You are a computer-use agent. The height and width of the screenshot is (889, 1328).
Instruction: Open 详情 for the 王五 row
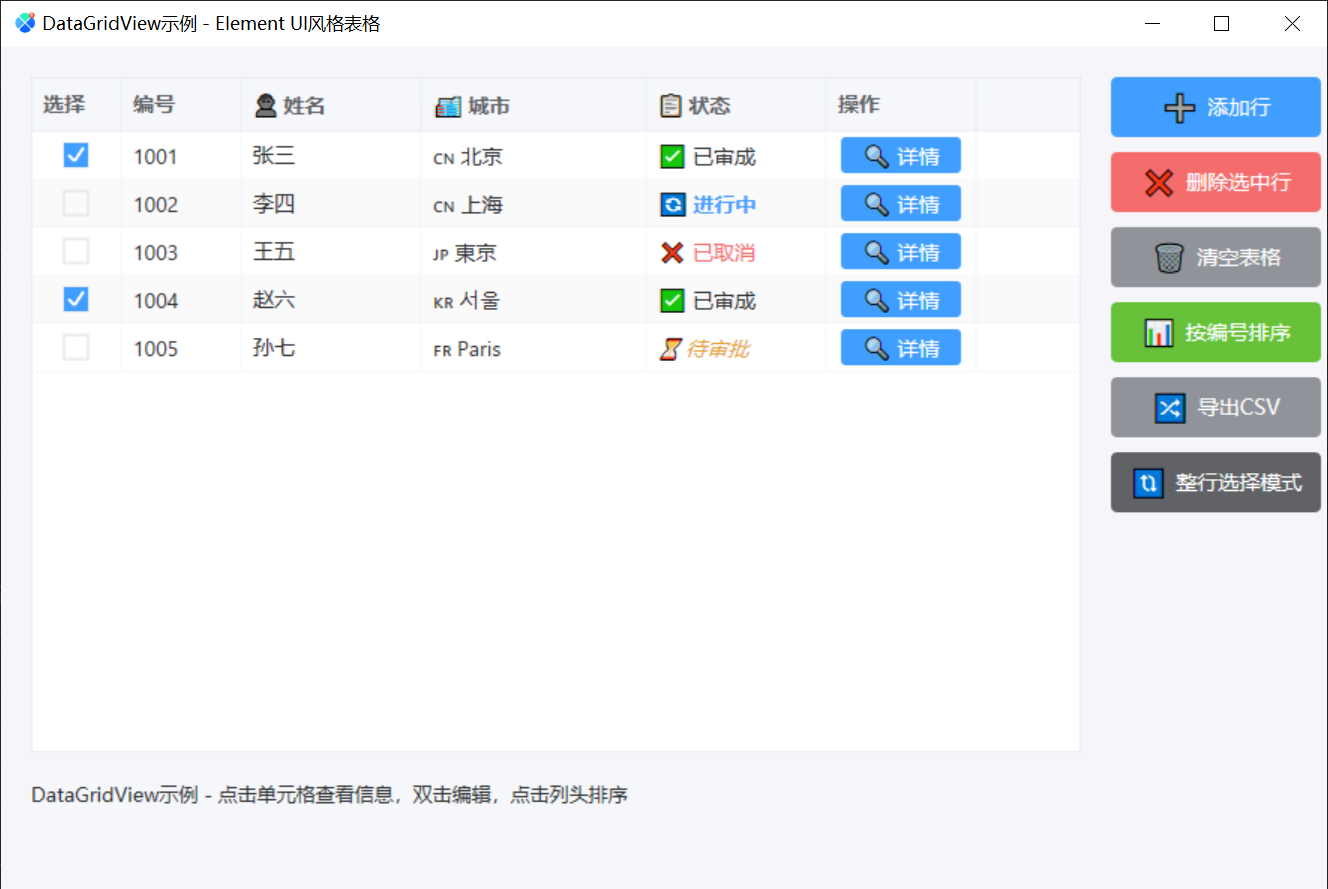[x=900, y=252]
